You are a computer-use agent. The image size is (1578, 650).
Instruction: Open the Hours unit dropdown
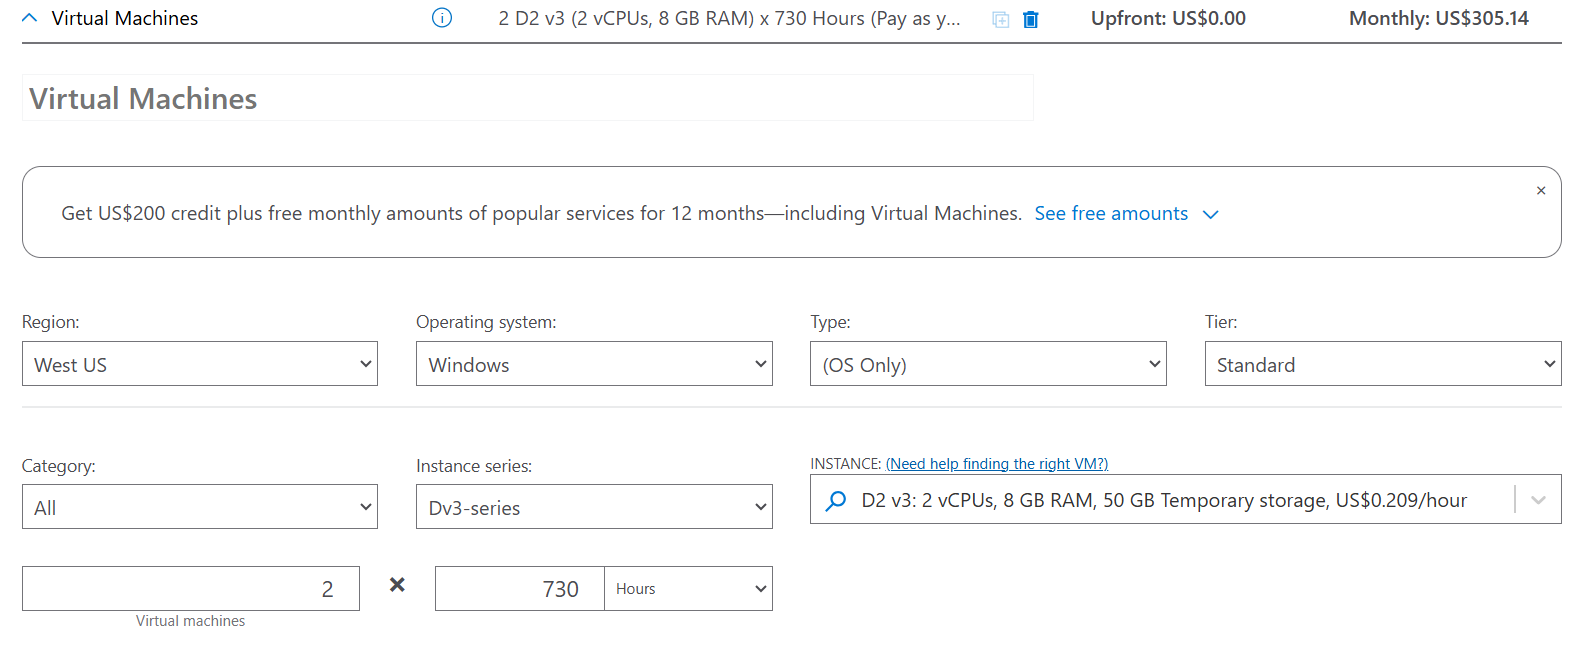tap(688, 589)
